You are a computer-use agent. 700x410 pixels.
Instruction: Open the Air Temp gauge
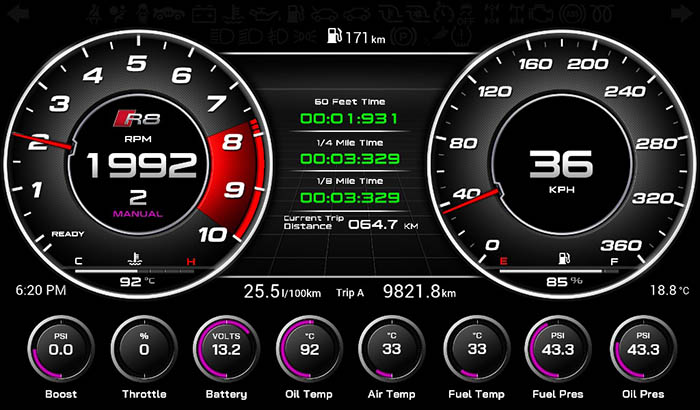(392, 349)
